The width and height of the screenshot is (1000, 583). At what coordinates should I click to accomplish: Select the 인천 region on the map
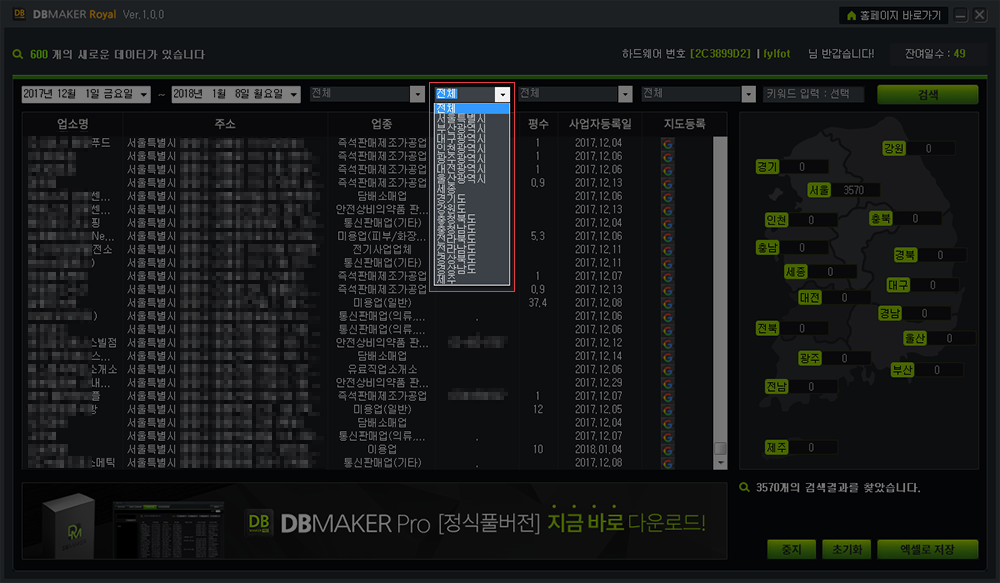tap(776, 220)
